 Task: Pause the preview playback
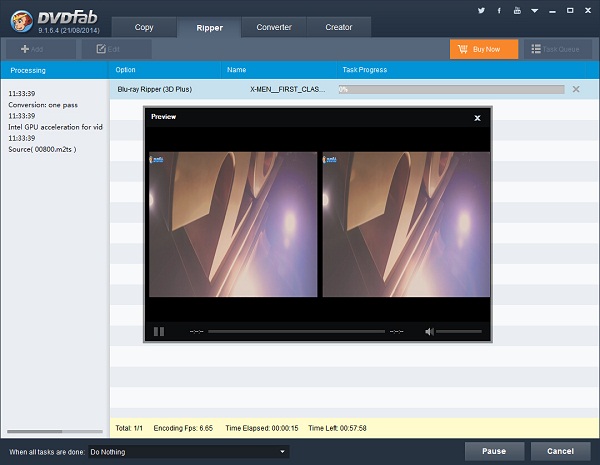tap(159, 331)
